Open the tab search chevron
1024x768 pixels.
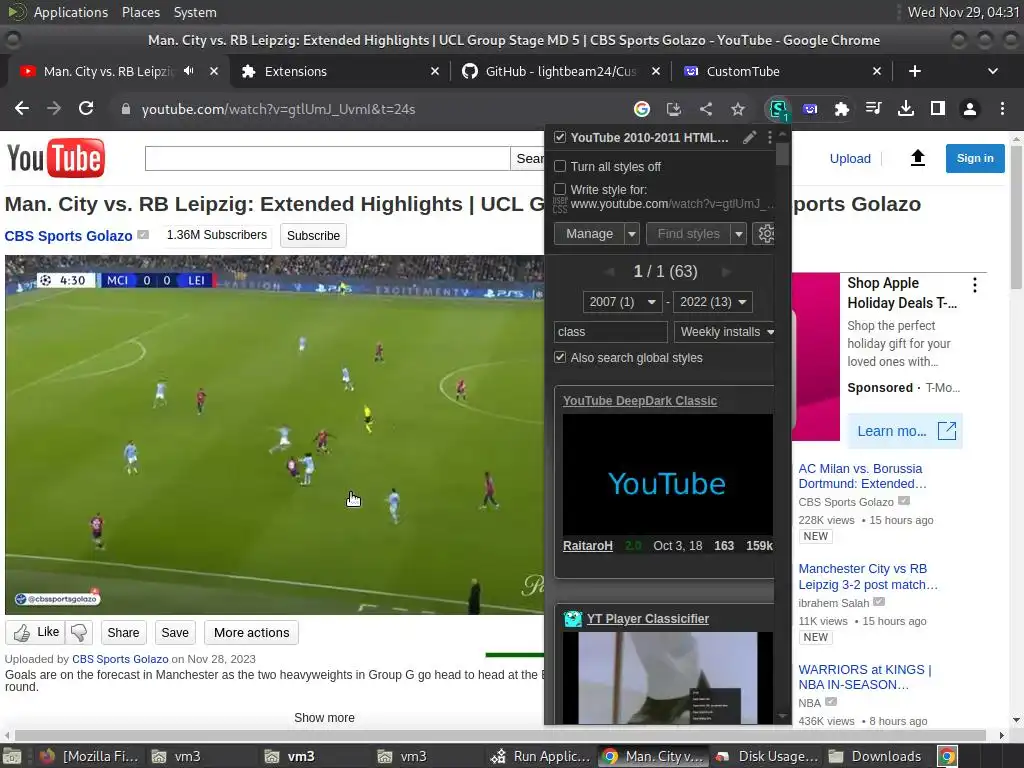coord(993,71)
